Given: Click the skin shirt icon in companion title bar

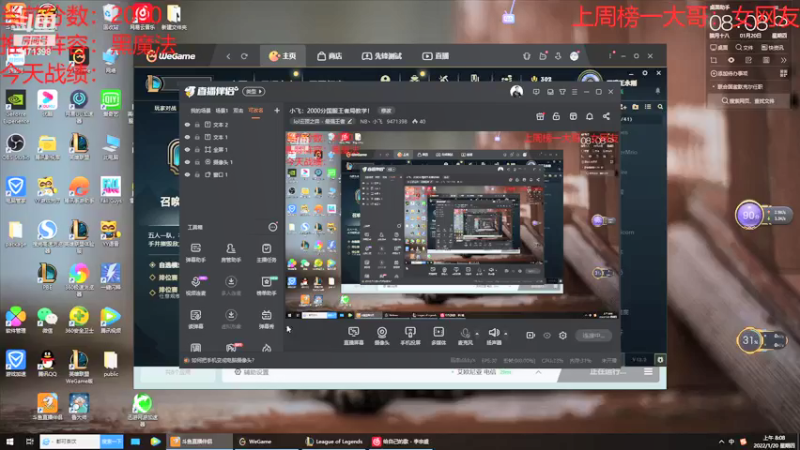Looking at the screenshot, I should pyautogui.click(x=562, y=92).
